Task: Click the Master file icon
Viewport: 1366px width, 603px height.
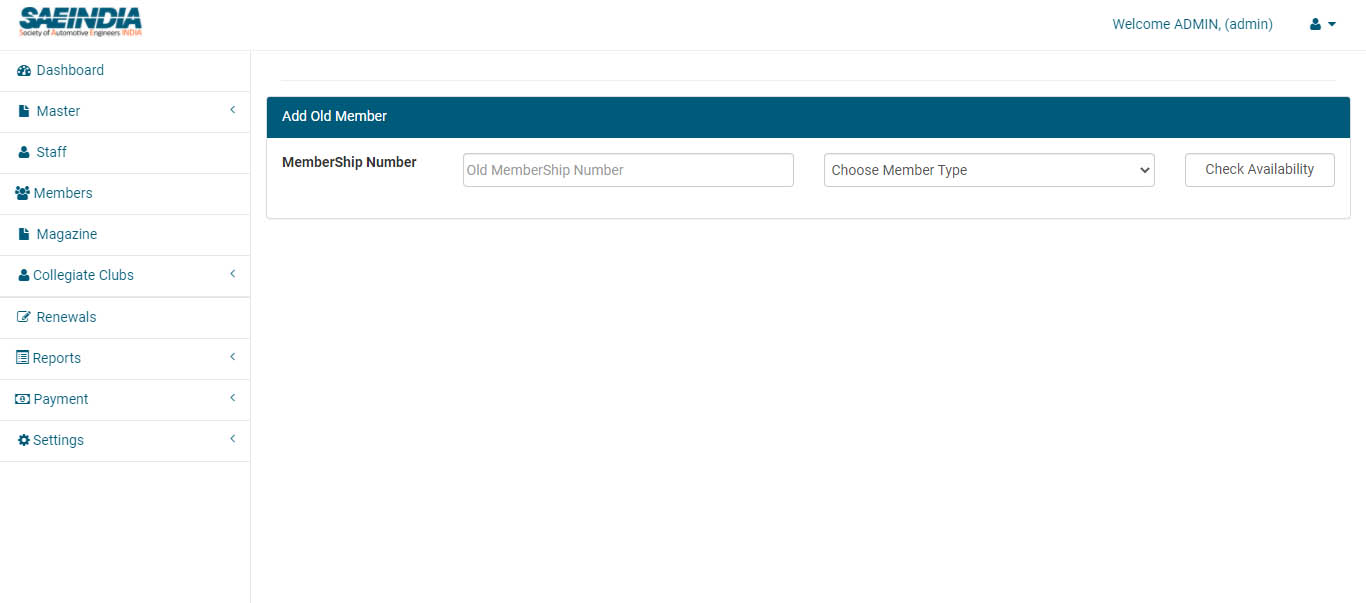Action: coord(24,112)
